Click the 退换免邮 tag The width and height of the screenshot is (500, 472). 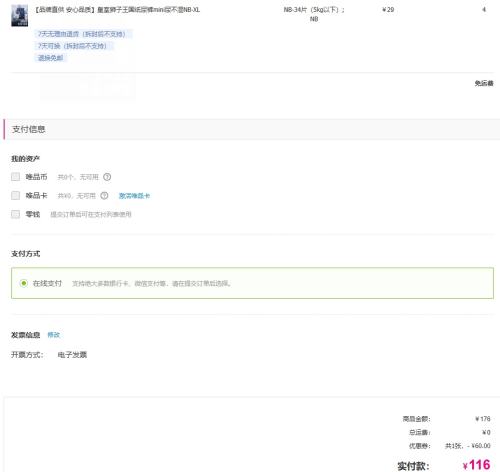coord(51,58)
